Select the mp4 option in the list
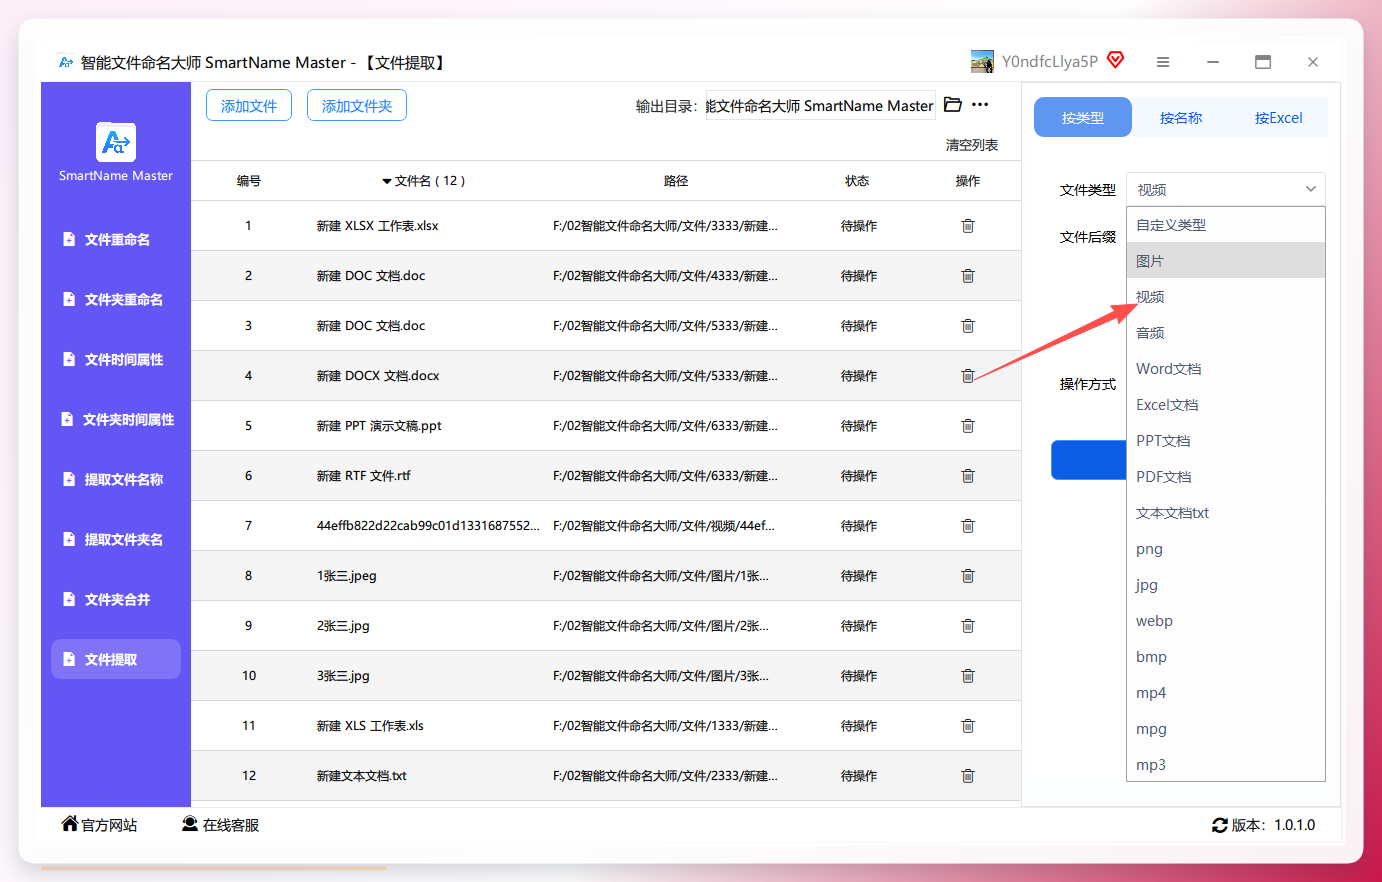Screen dimensions: 1382x882 click(1226, 693)
